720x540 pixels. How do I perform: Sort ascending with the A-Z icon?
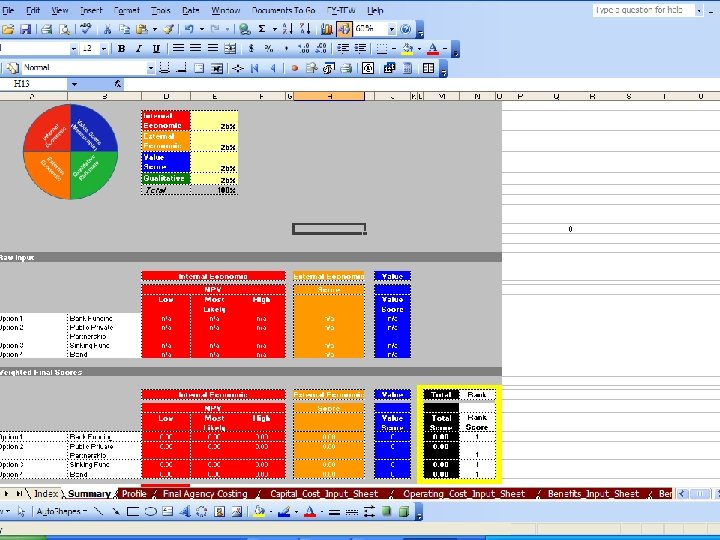287,29
